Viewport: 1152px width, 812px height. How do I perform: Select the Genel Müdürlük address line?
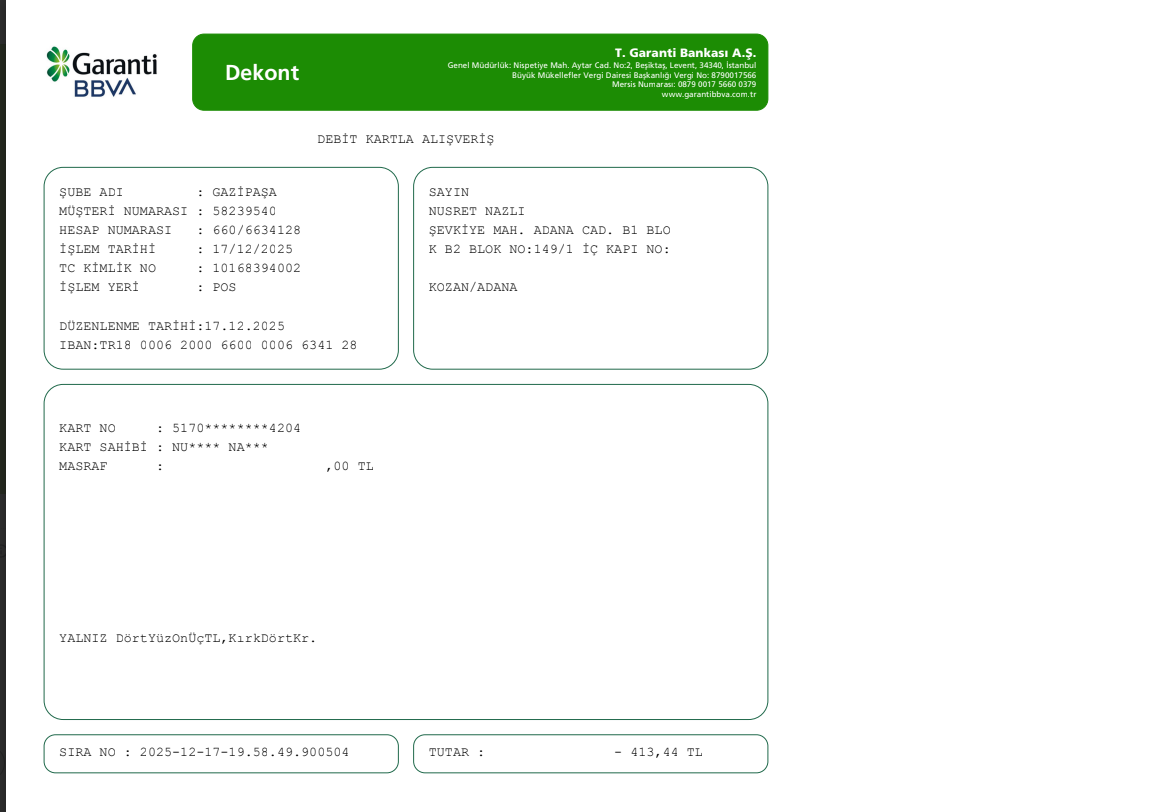tap(602, 65)
